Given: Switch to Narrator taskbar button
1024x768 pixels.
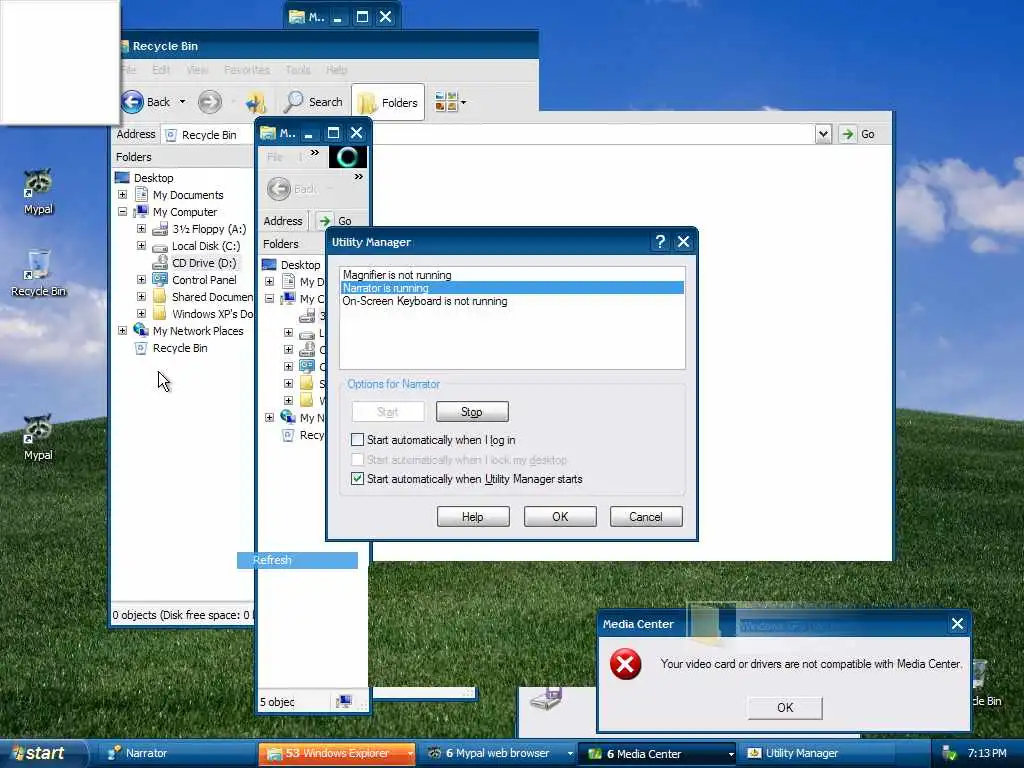Looking at the screenshot, I should 176,754.
